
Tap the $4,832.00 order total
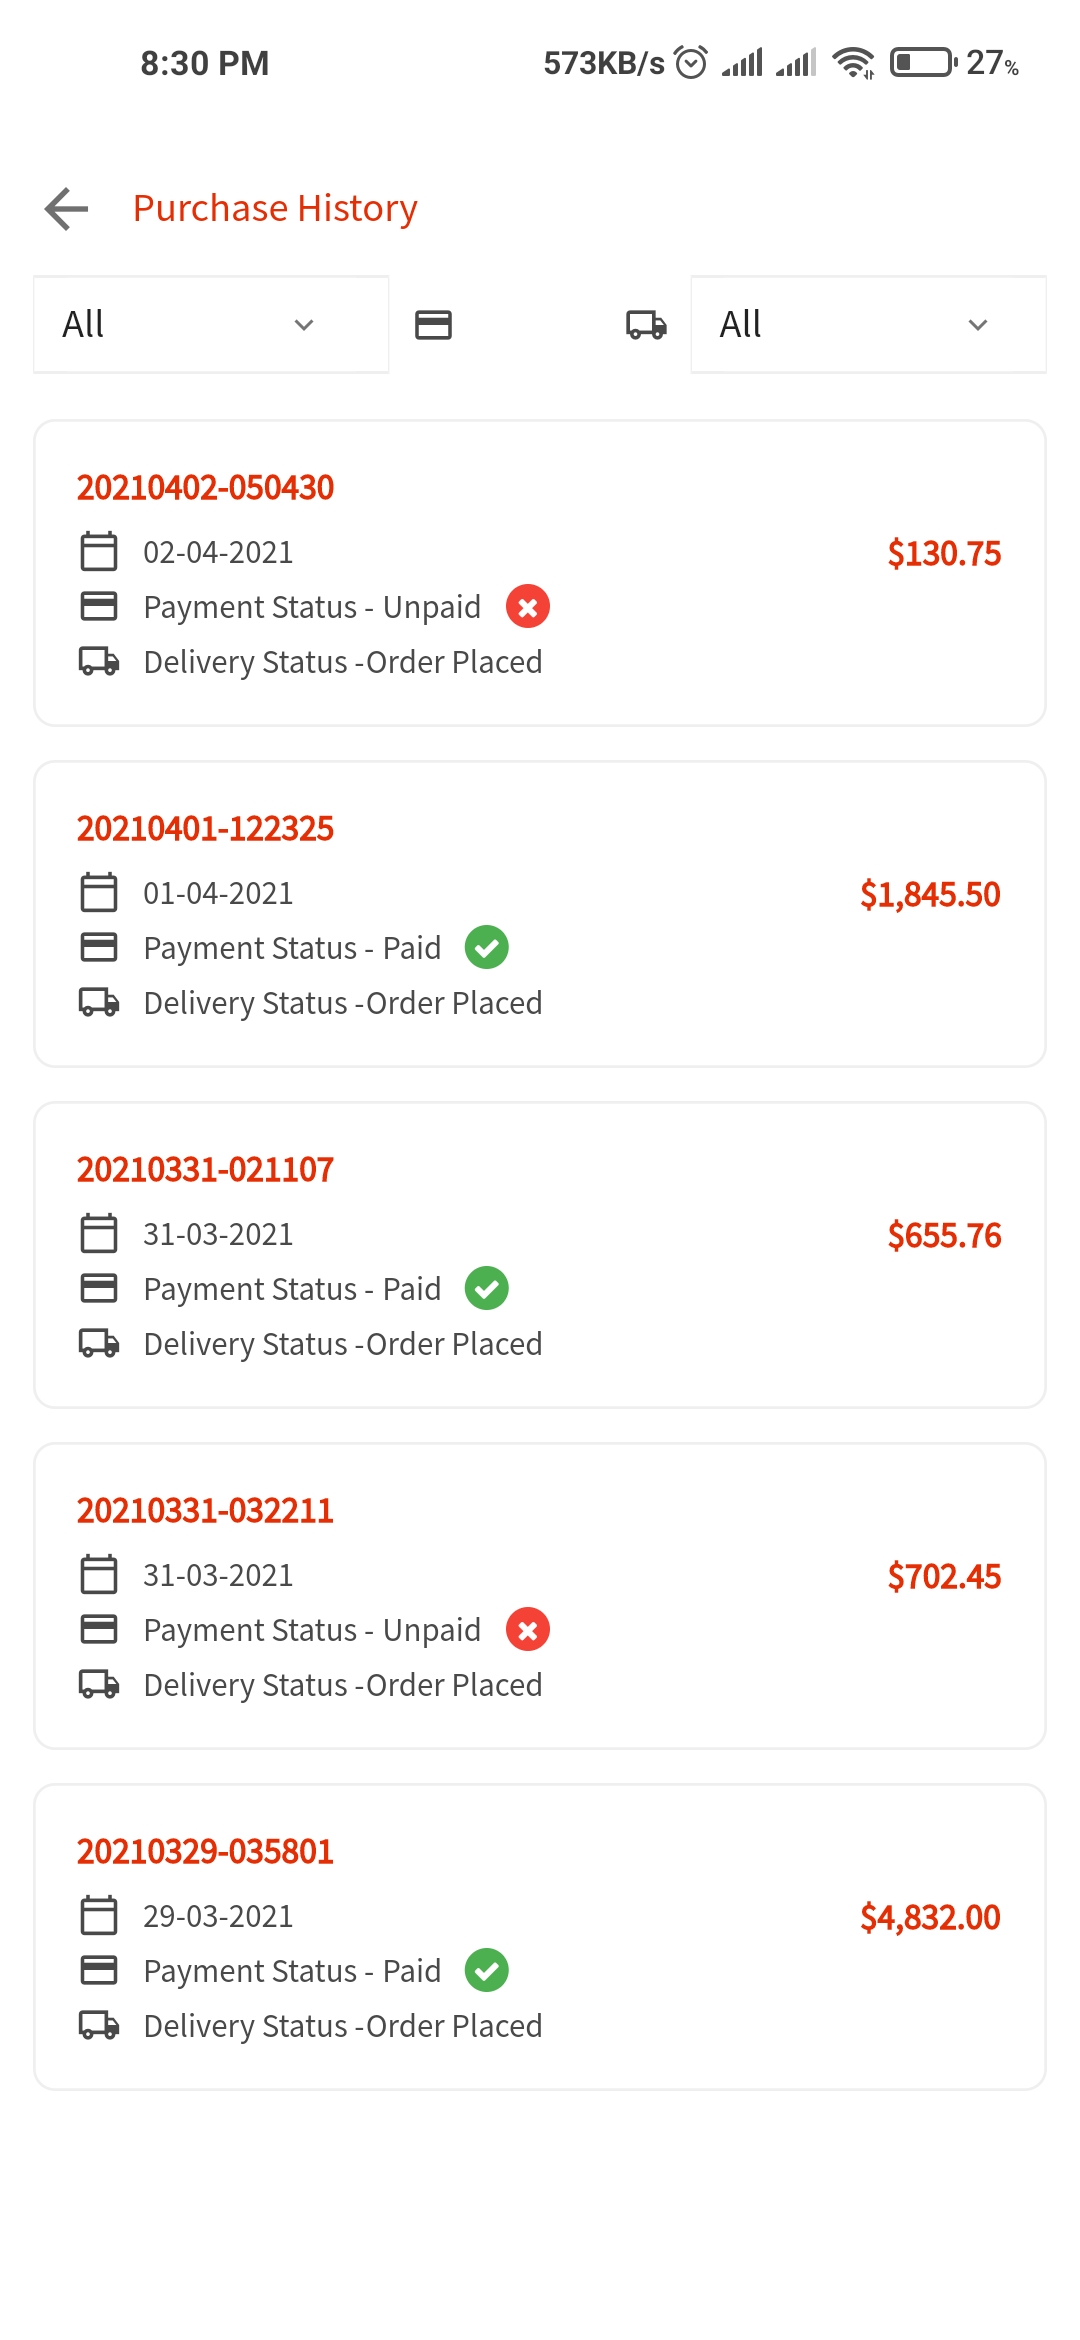930,1918
